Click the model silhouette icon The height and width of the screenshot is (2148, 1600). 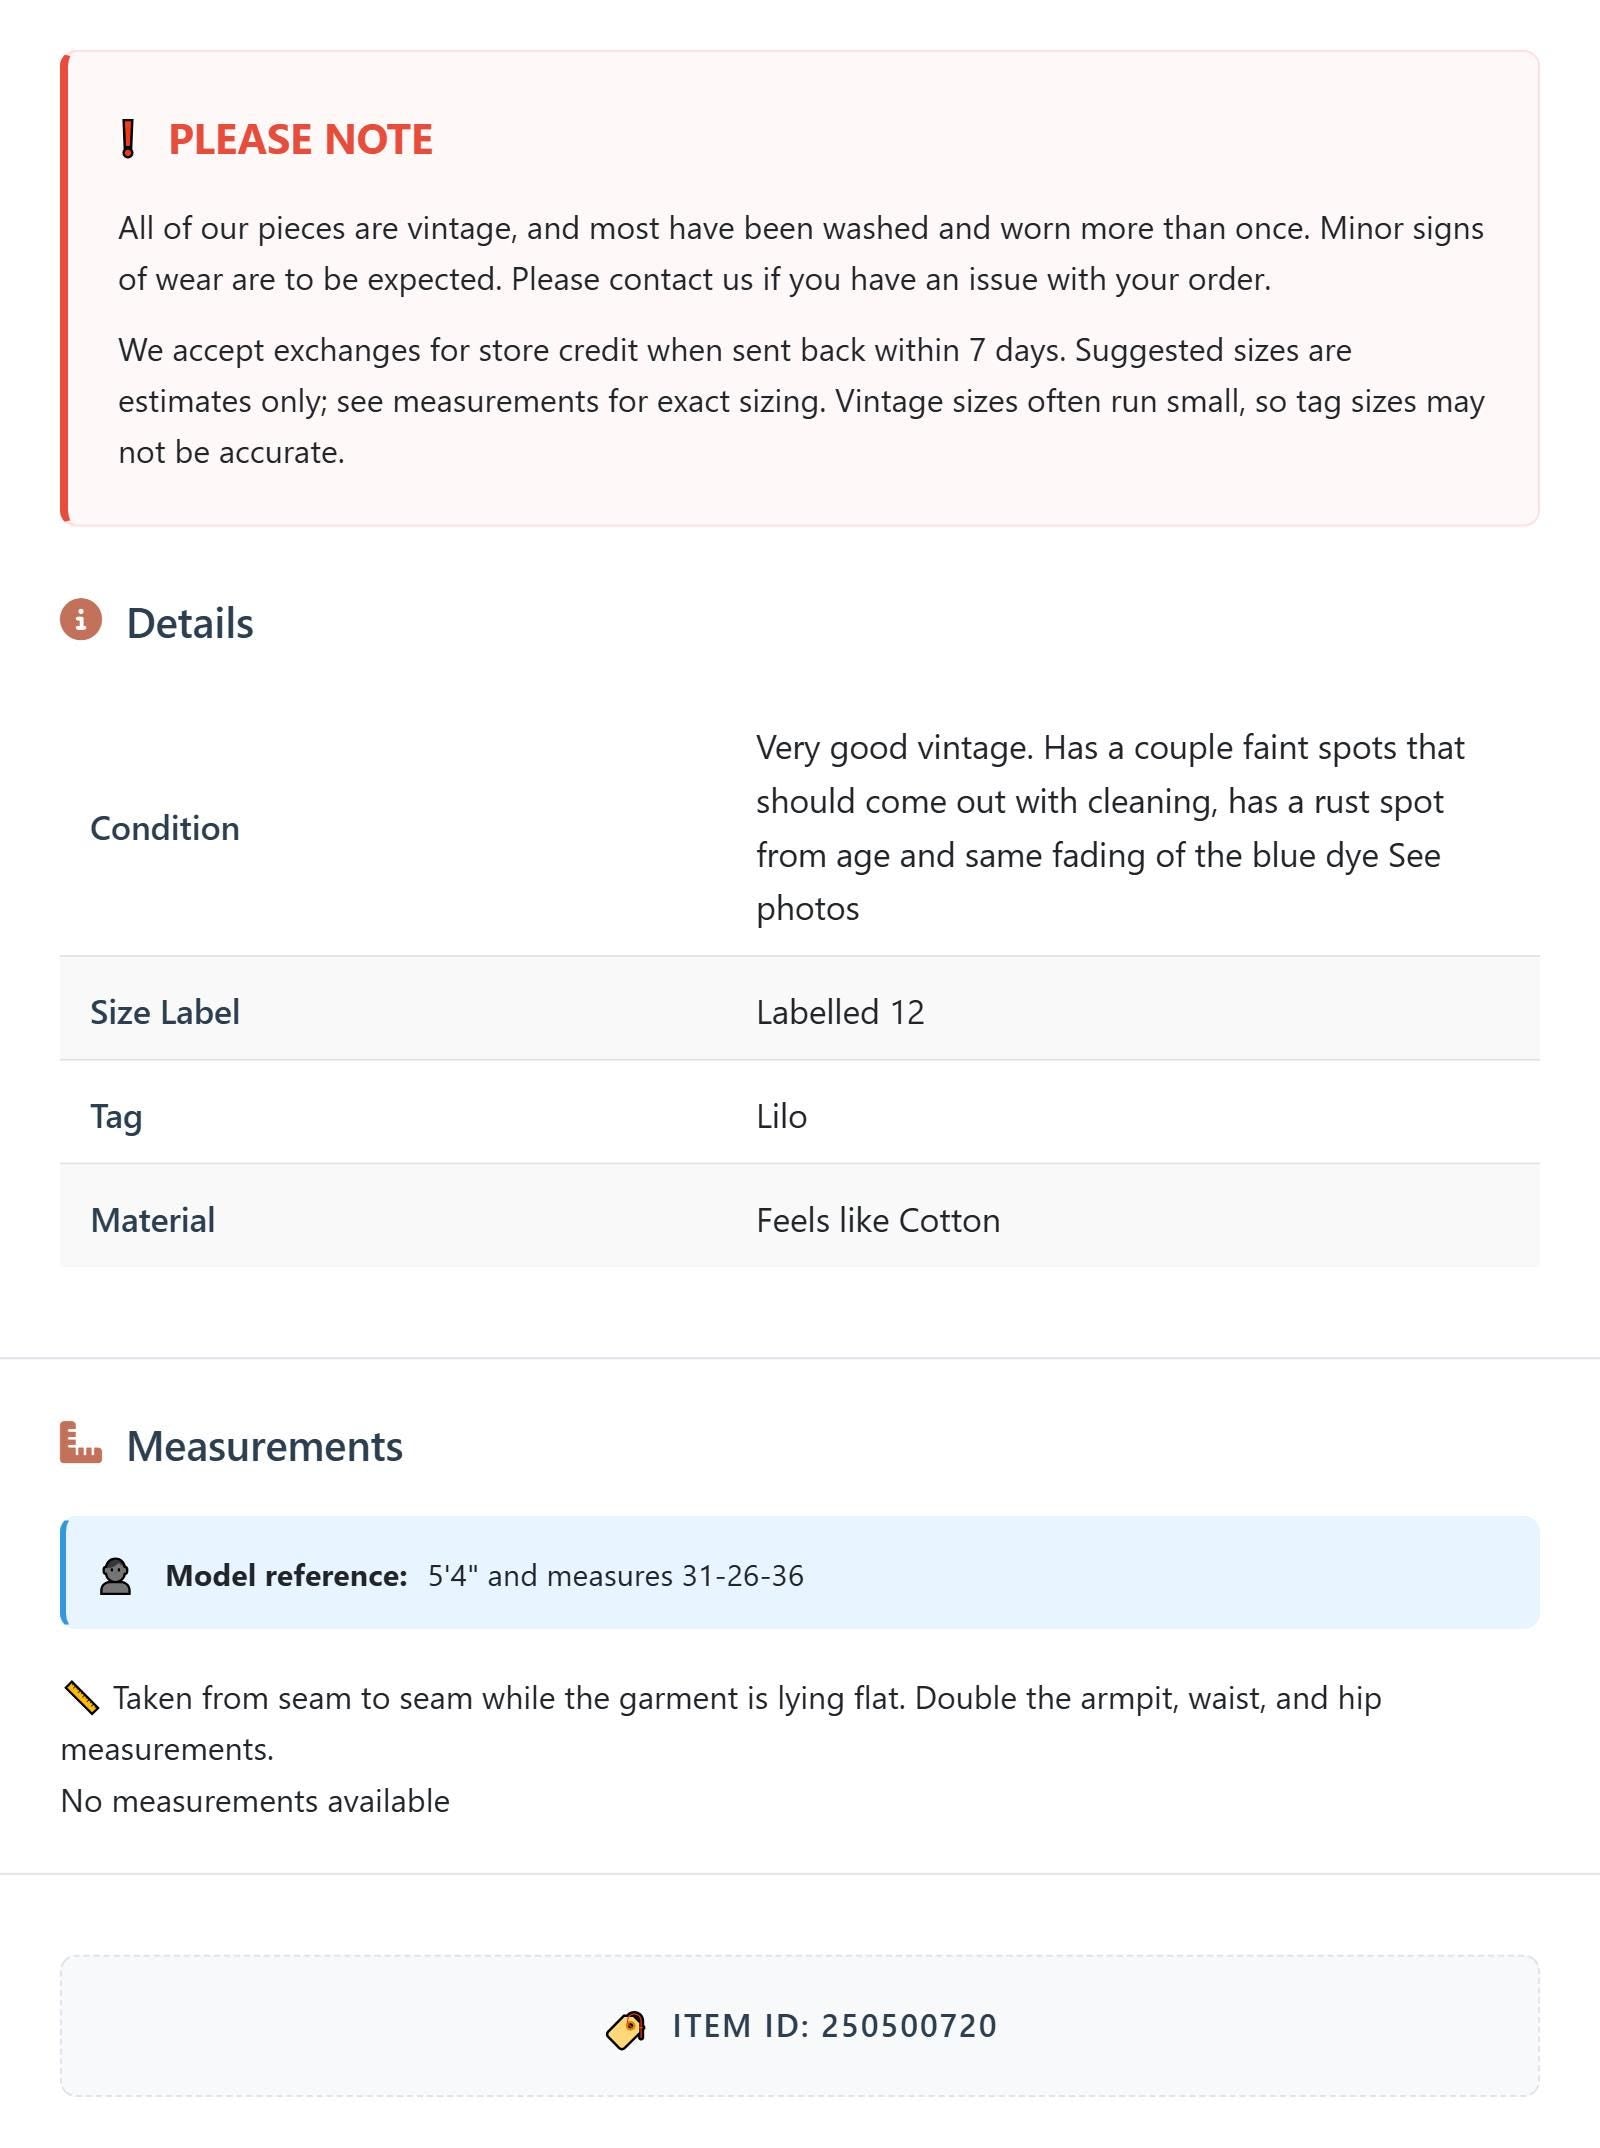(x=116, y=1576)
